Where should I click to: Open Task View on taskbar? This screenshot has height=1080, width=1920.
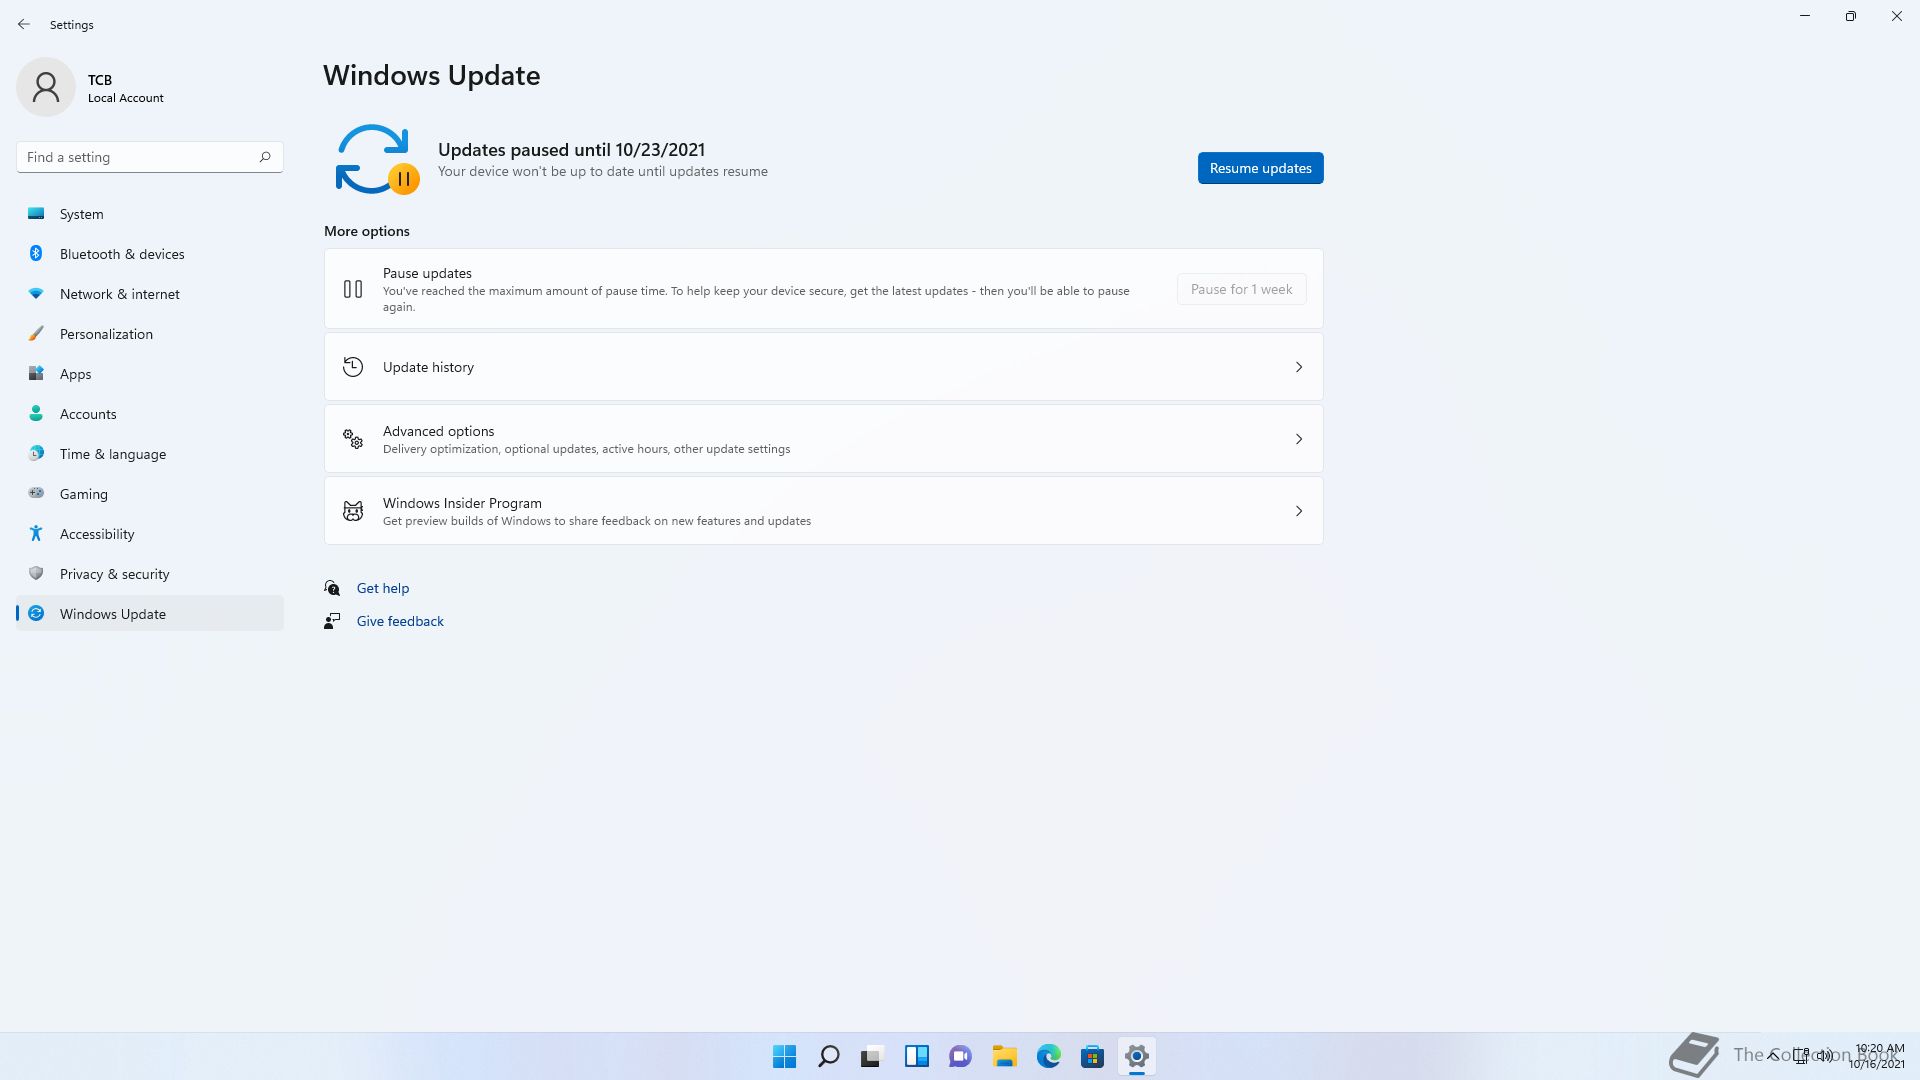click(x=873, y=1056)
